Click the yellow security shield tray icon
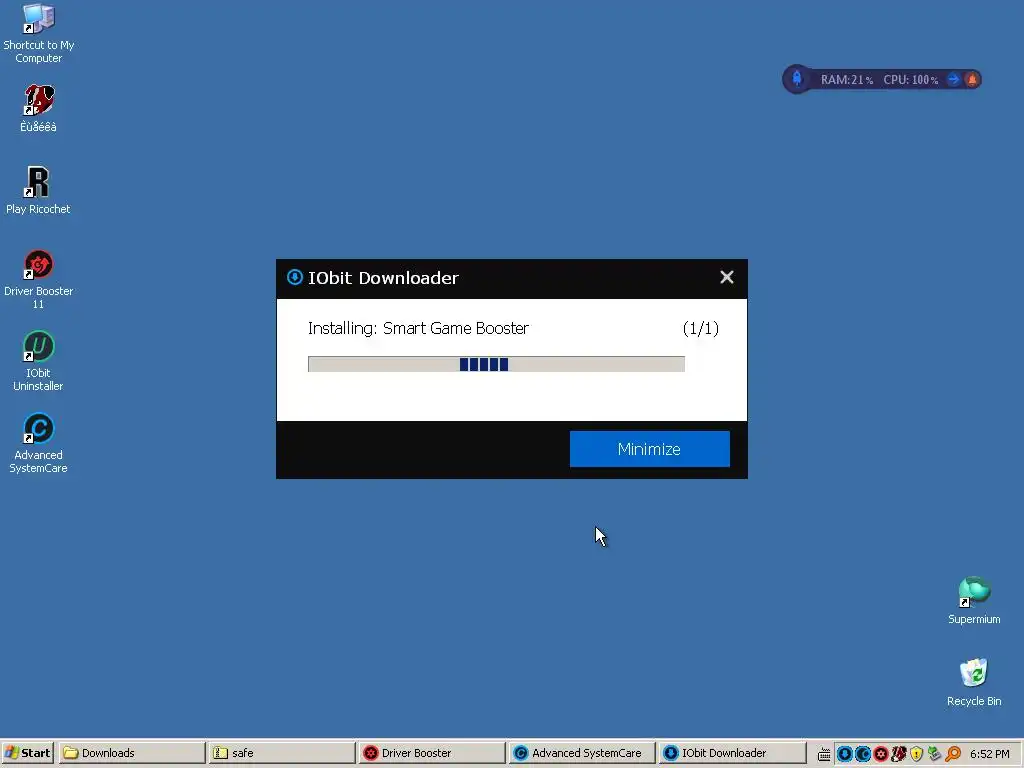The width and height of the screenshot is (1024, 768). 916,754
